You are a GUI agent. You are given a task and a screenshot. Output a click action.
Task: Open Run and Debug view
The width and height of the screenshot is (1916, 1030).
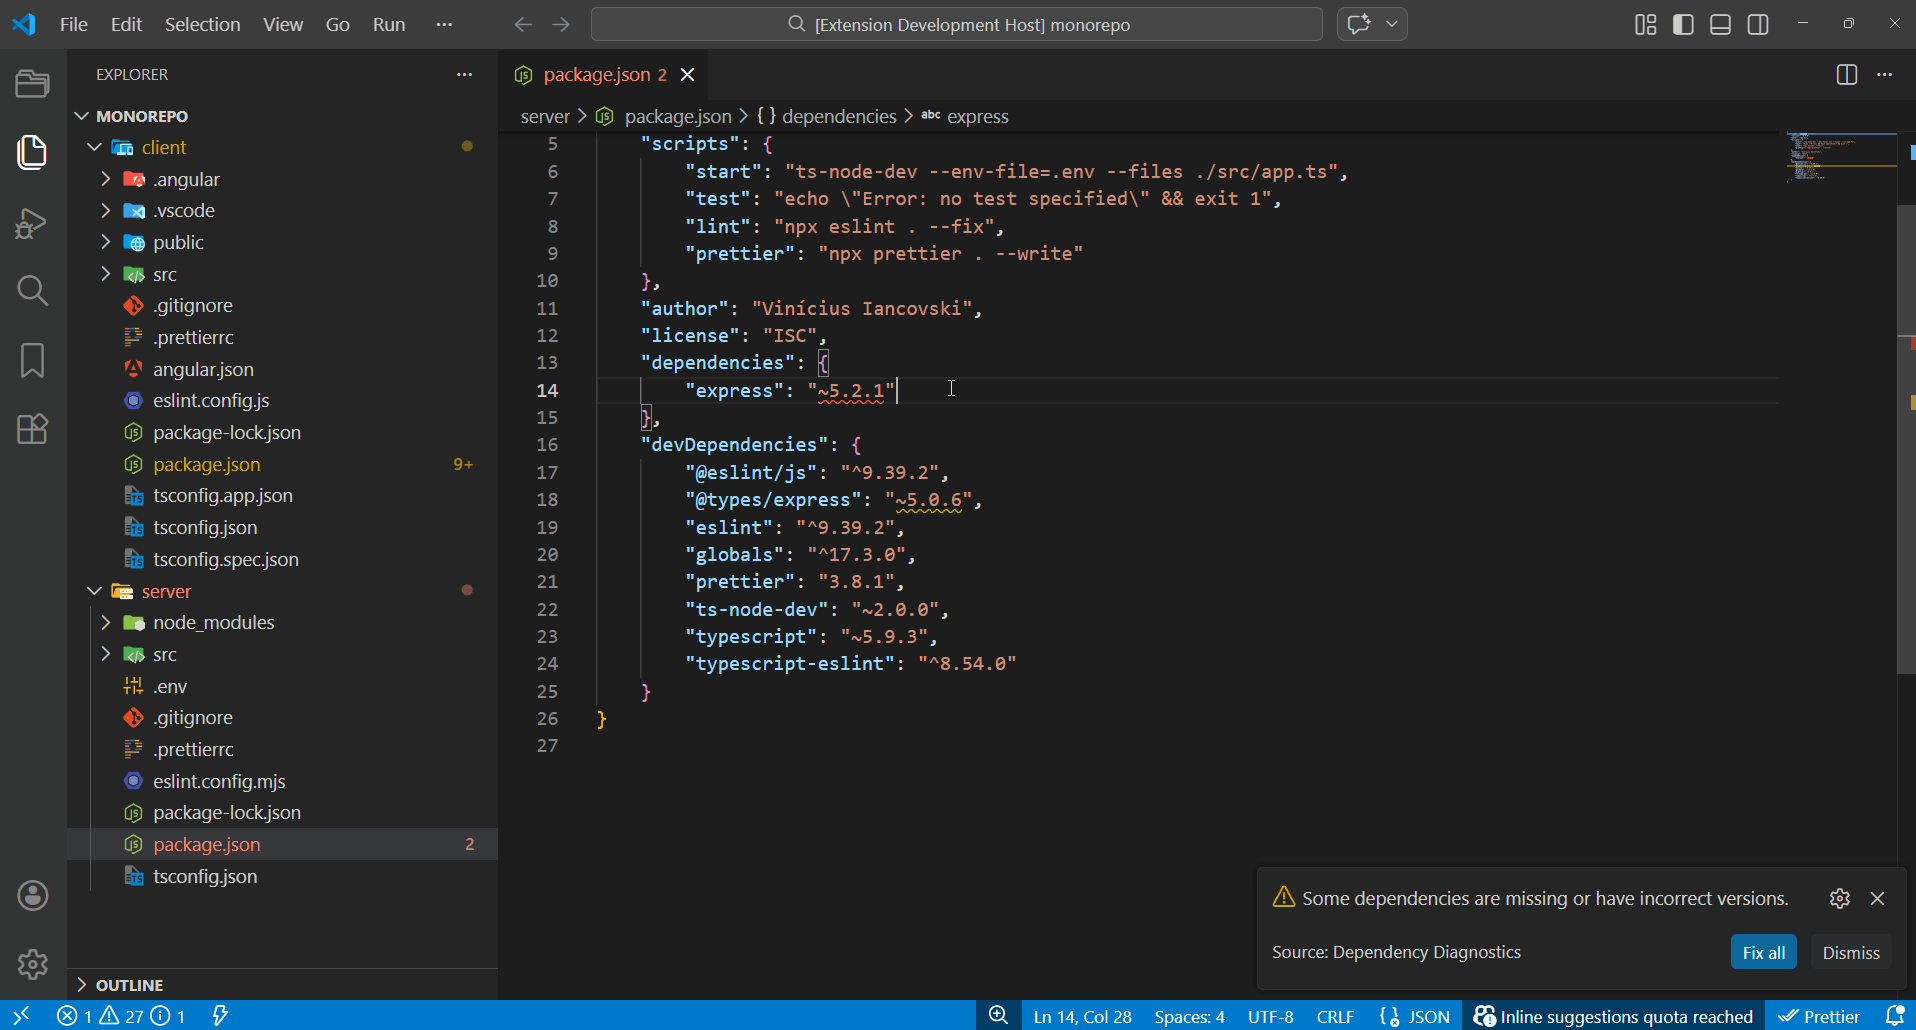32,223
